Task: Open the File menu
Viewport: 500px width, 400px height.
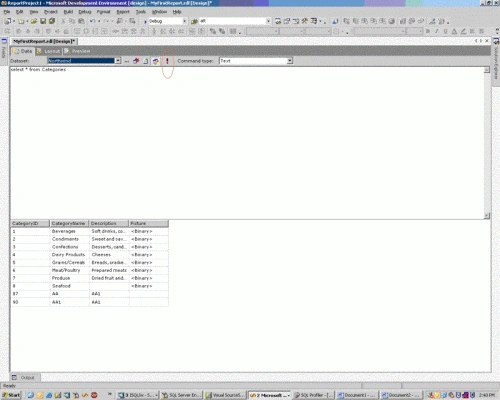Action: click(7, 12)
